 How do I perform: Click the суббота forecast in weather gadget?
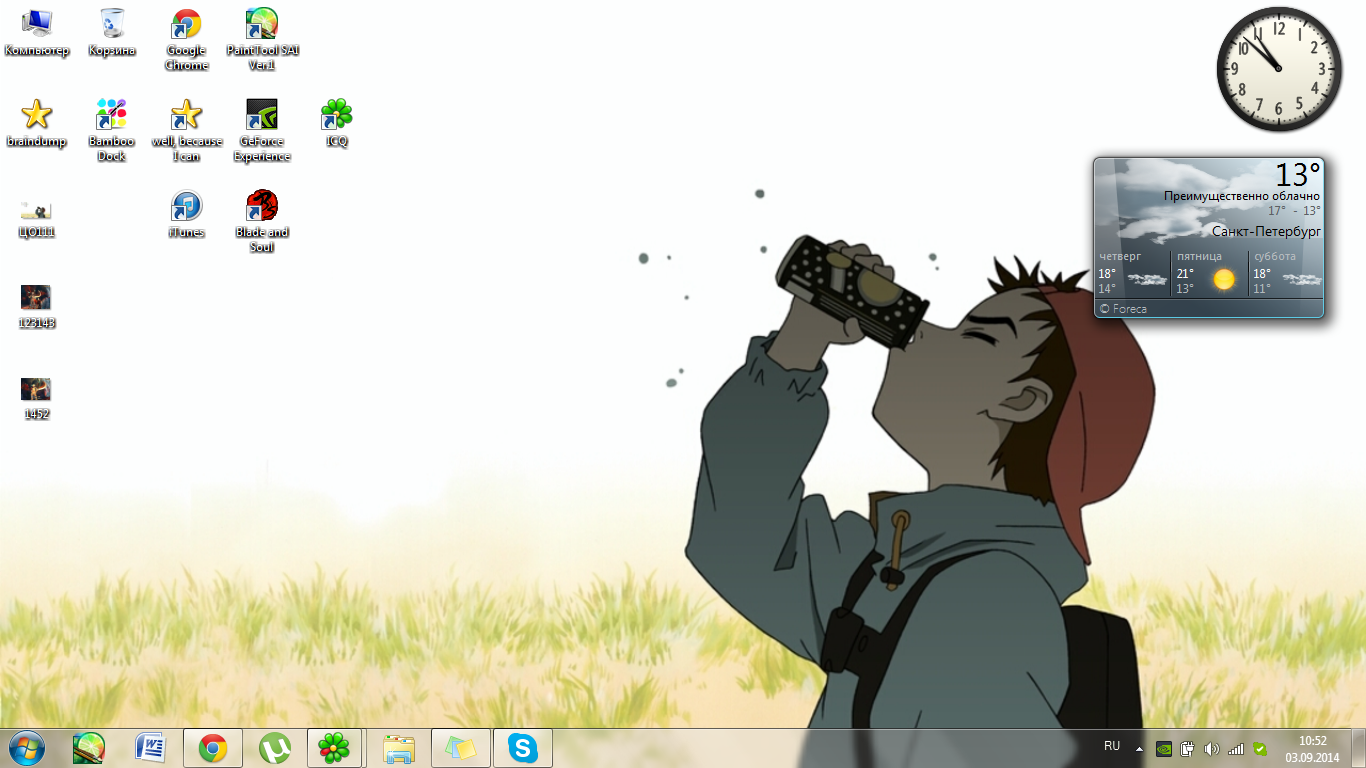[x=1287, y=272]
